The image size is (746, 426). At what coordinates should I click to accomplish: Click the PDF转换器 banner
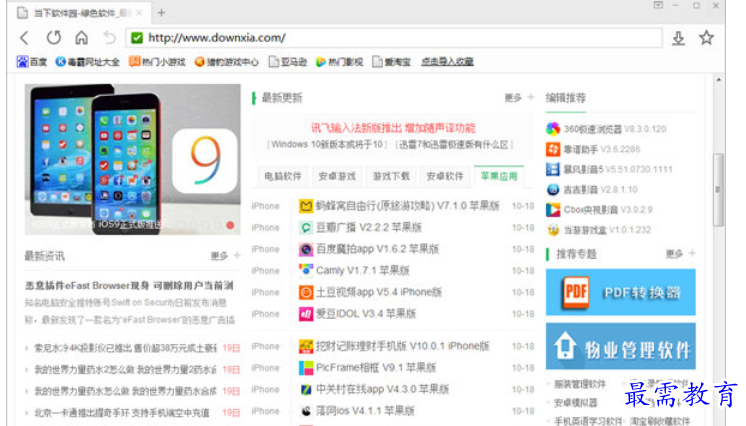point(620,292)
